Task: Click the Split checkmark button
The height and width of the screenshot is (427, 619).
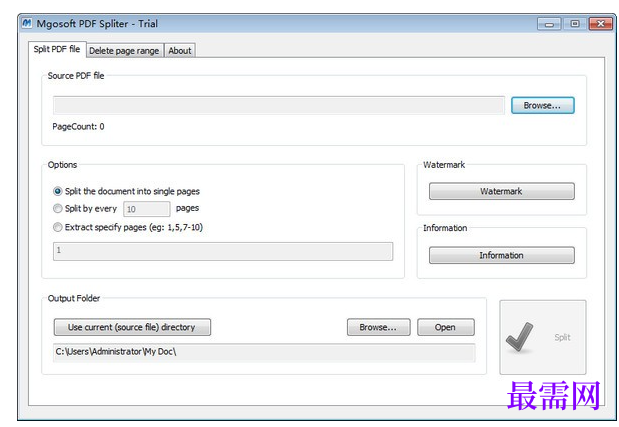Action: click(x=543, y=337)
